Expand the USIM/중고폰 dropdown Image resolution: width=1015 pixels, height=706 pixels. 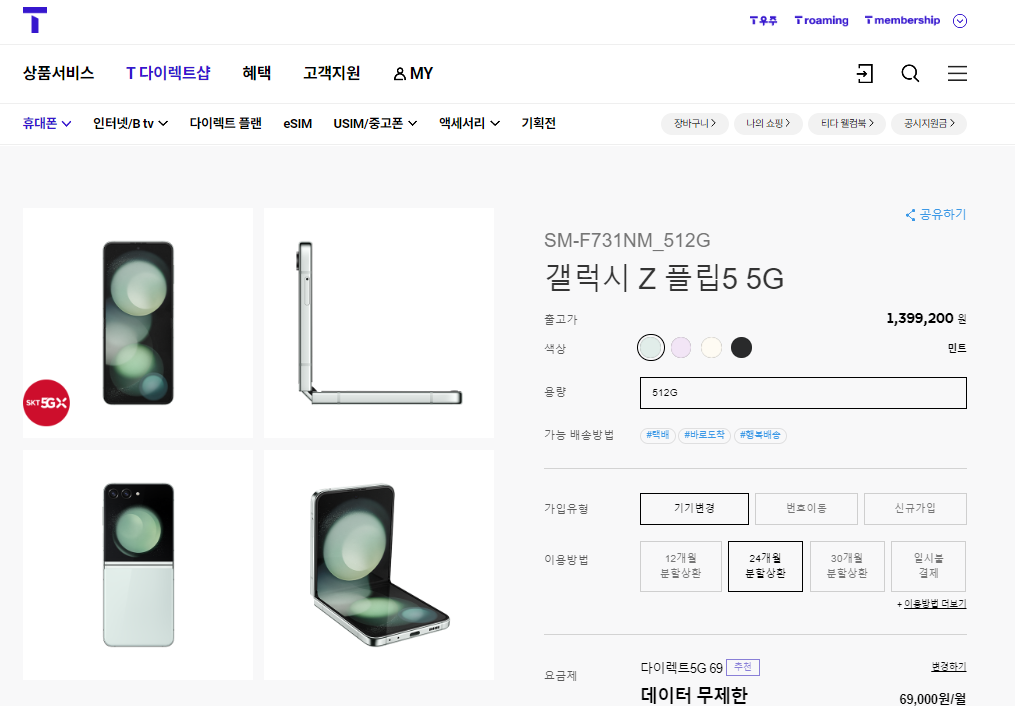point(375,123)
